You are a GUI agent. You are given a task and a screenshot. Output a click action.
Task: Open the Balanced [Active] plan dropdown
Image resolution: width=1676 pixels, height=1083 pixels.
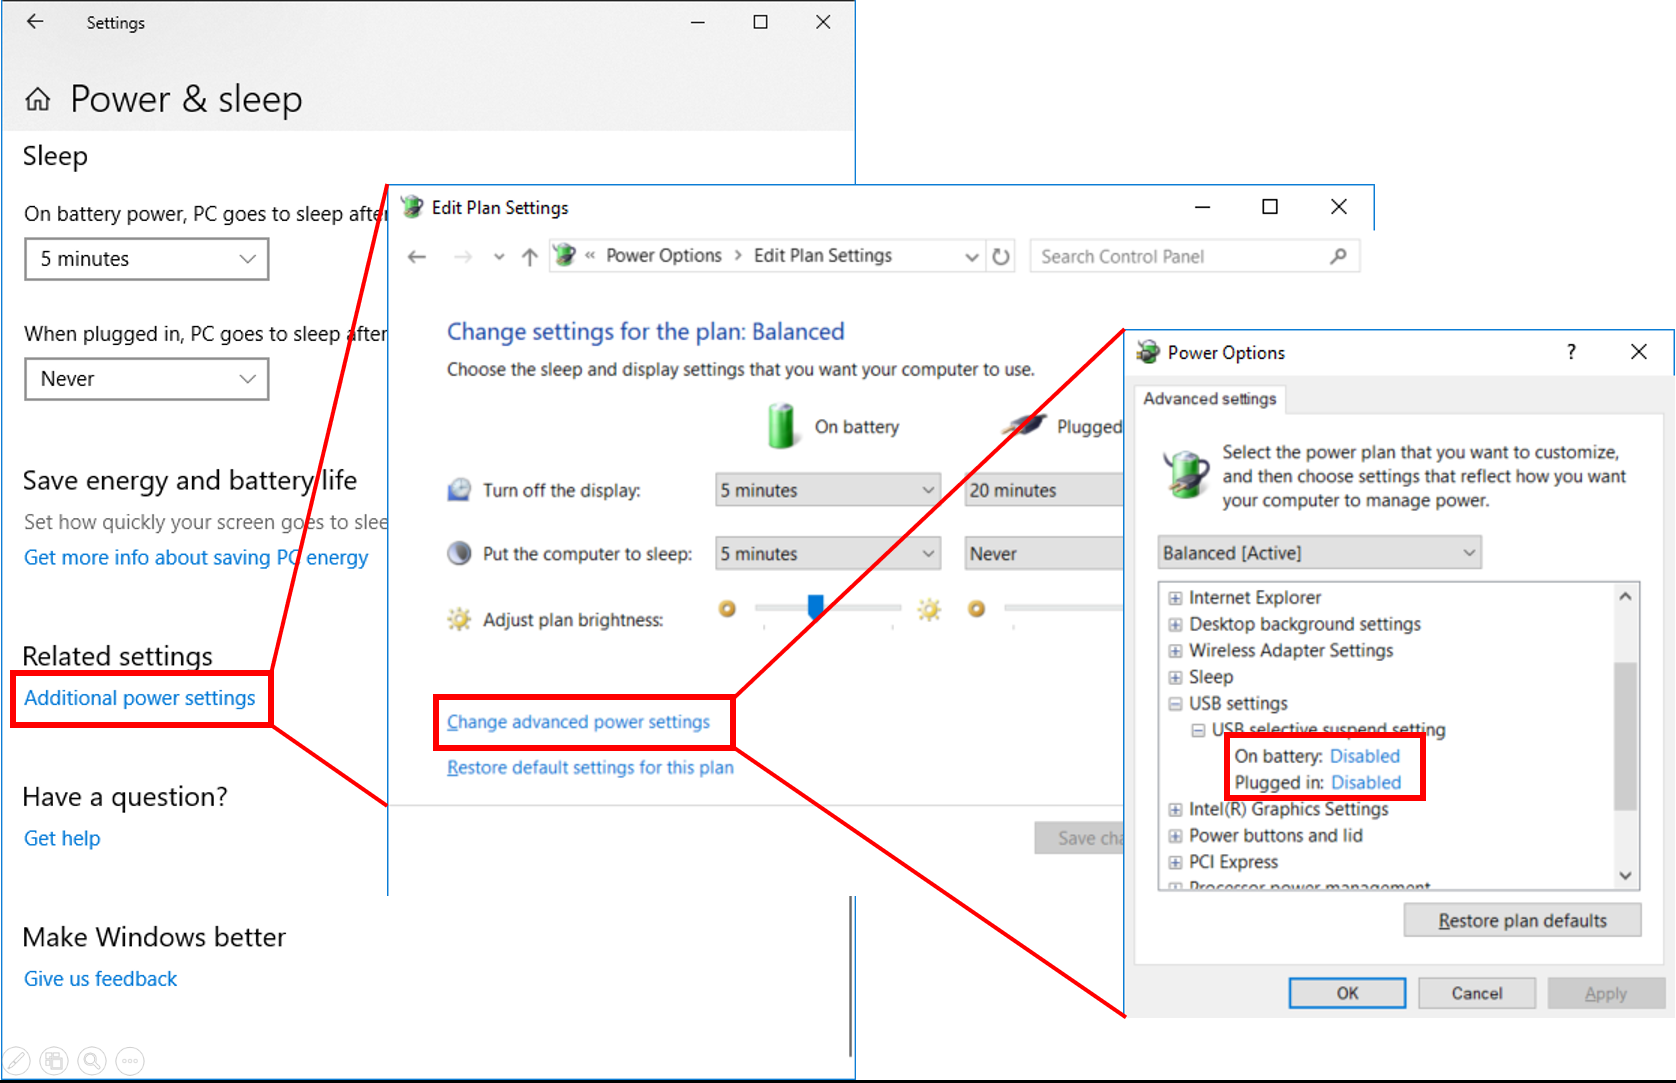point(1319,553)
